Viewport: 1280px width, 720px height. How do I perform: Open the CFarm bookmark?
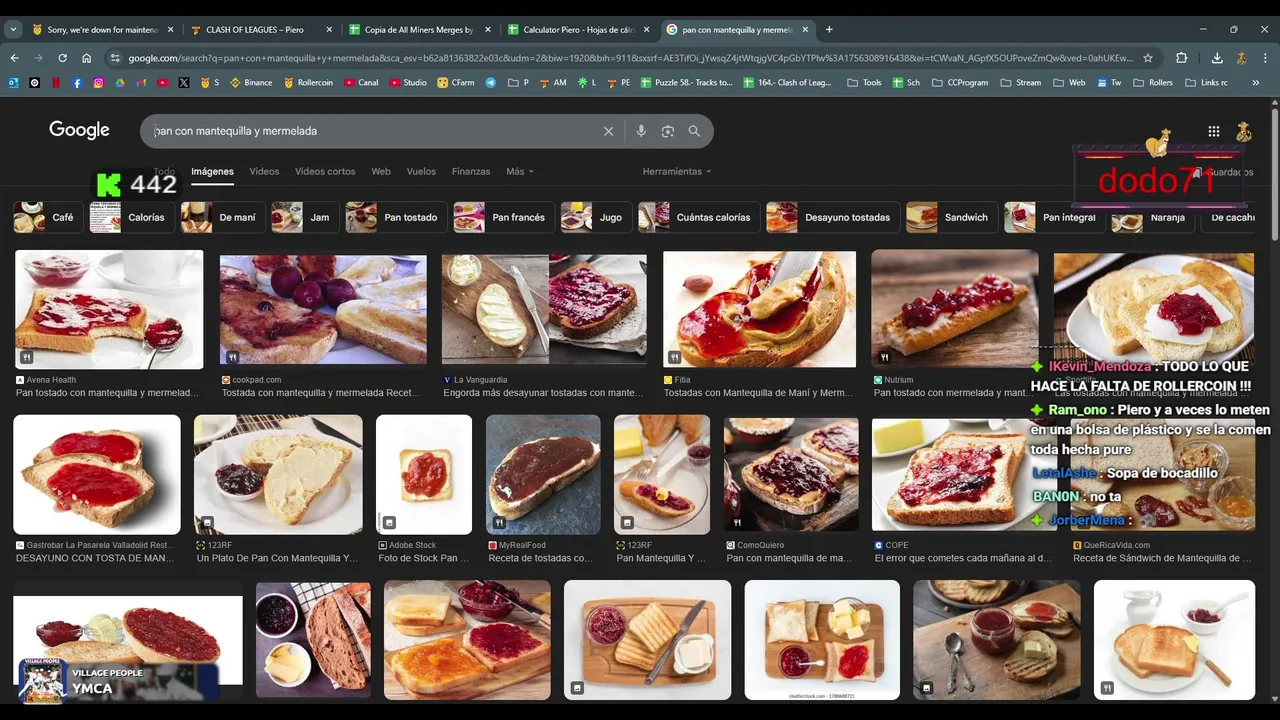[456, 83]
